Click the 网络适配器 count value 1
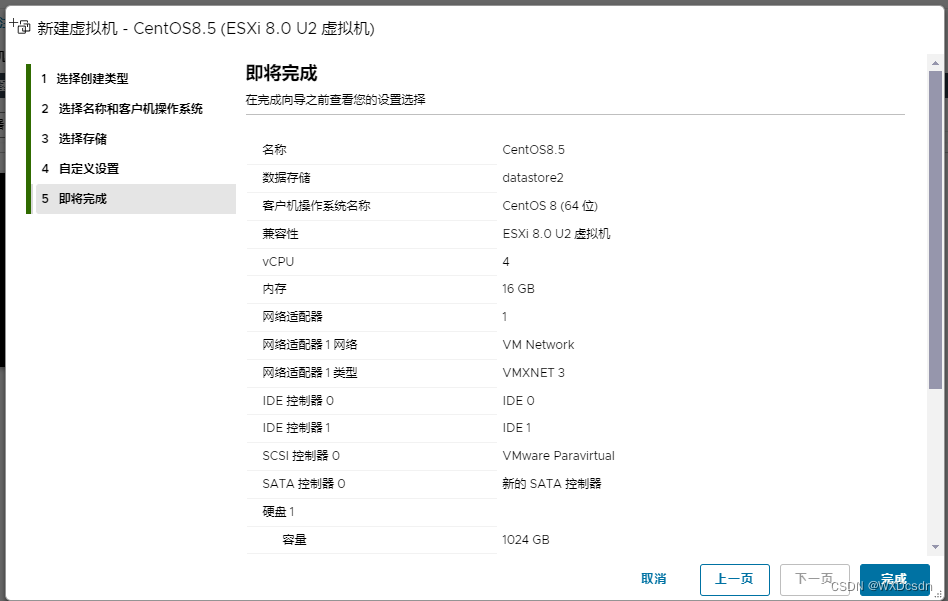 pos(505,317)
